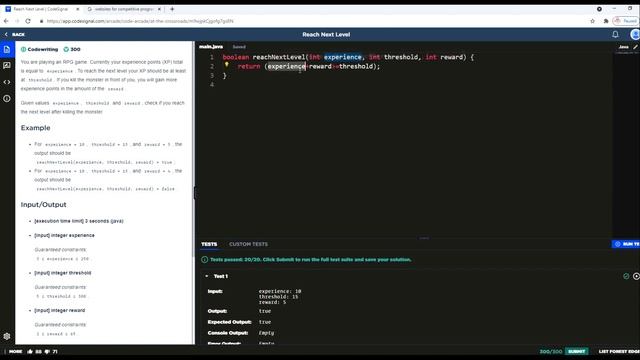Click the thumbs up upvote icon
The height and width of the screenshot is (360, 640).
coord(30,351)
